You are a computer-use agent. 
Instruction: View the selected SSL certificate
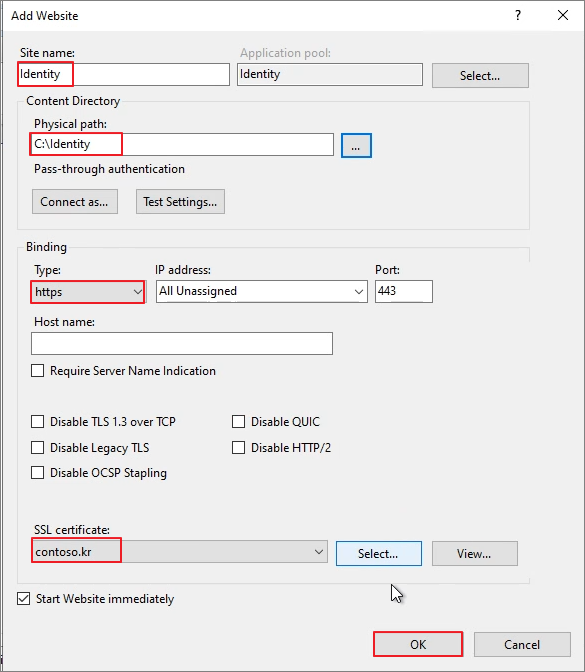474,554
